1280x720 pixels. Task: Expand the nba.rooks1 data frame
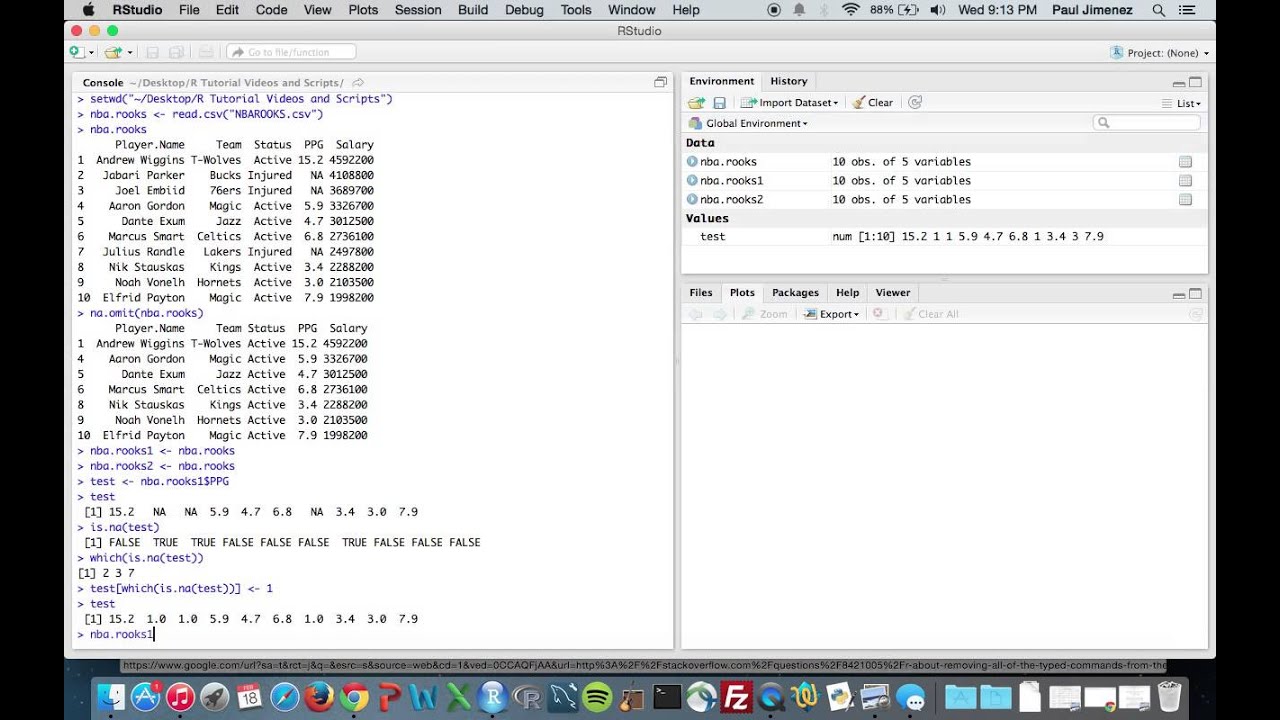(x=692, y=181)
